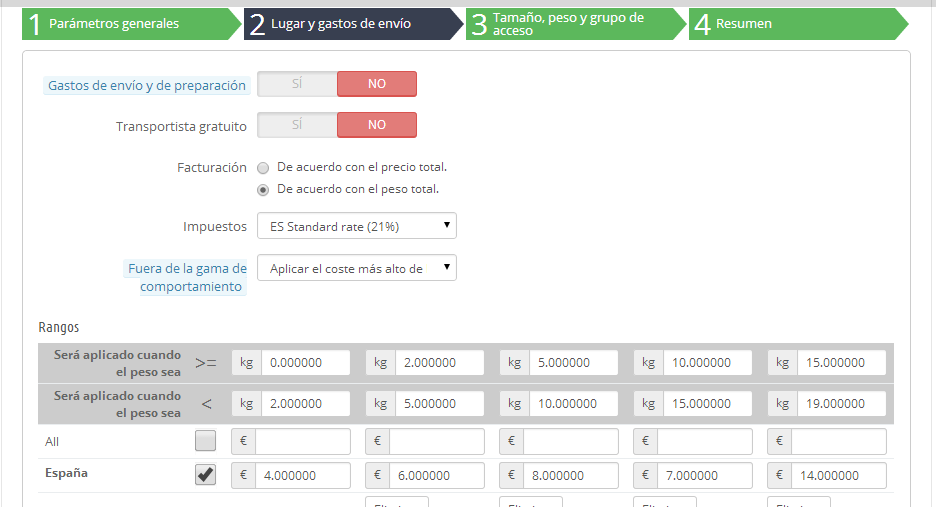Viewport: 936px width, 507px height.
Task: Open the Impuestos dropdown
Action: pyautogui.click(x=357, y=226)
